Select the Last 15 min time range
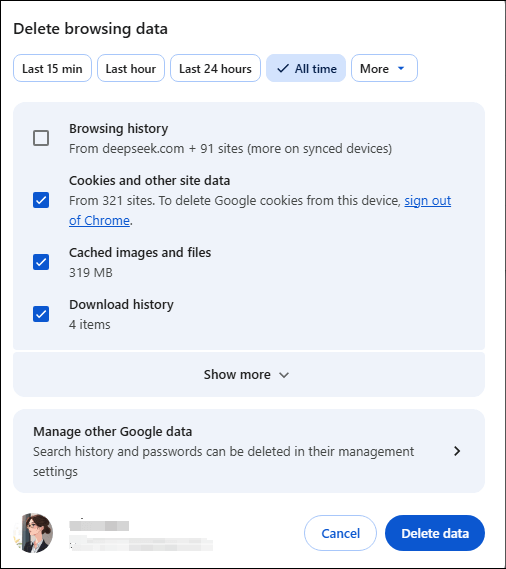506x569 pixels. point(52,68)
